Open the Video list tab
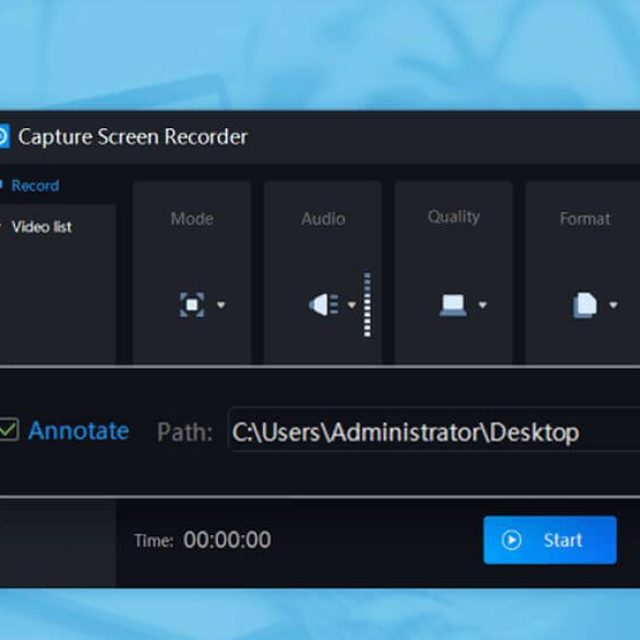The image size is (640, 640). point(42,227)
